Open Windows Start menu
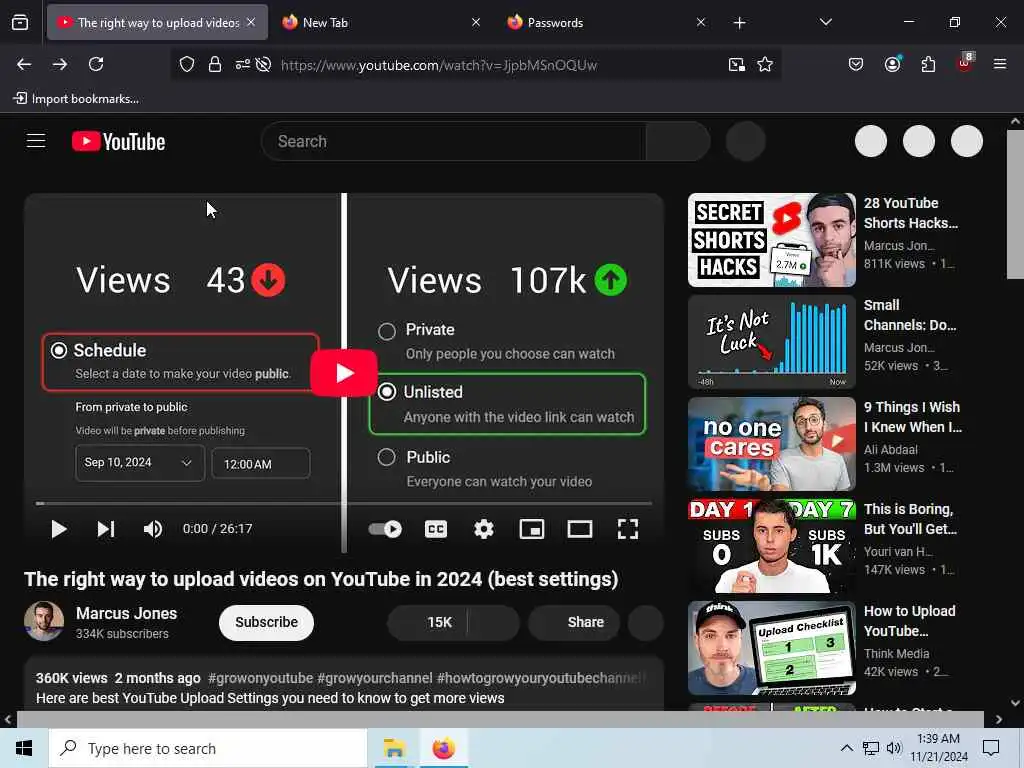The width and height of the screenshot is (1024, 768). [24, 748]
